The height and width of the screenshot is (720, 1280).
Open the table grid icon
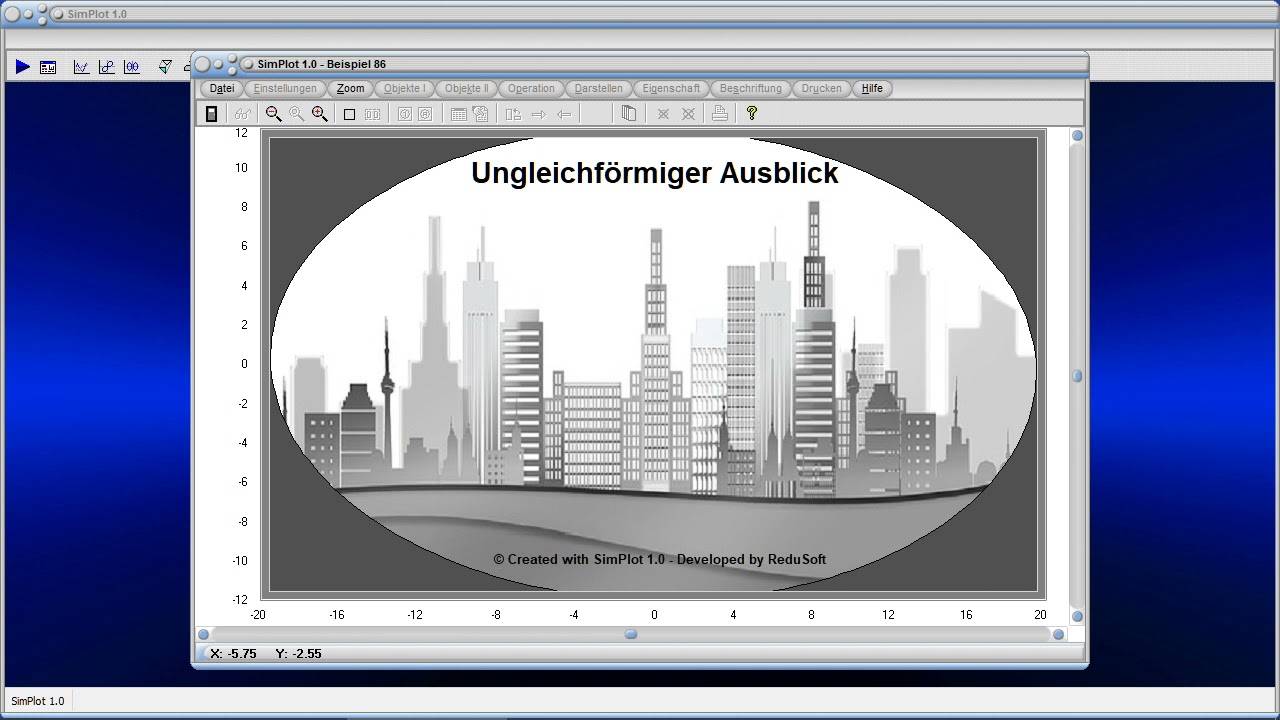458,114
